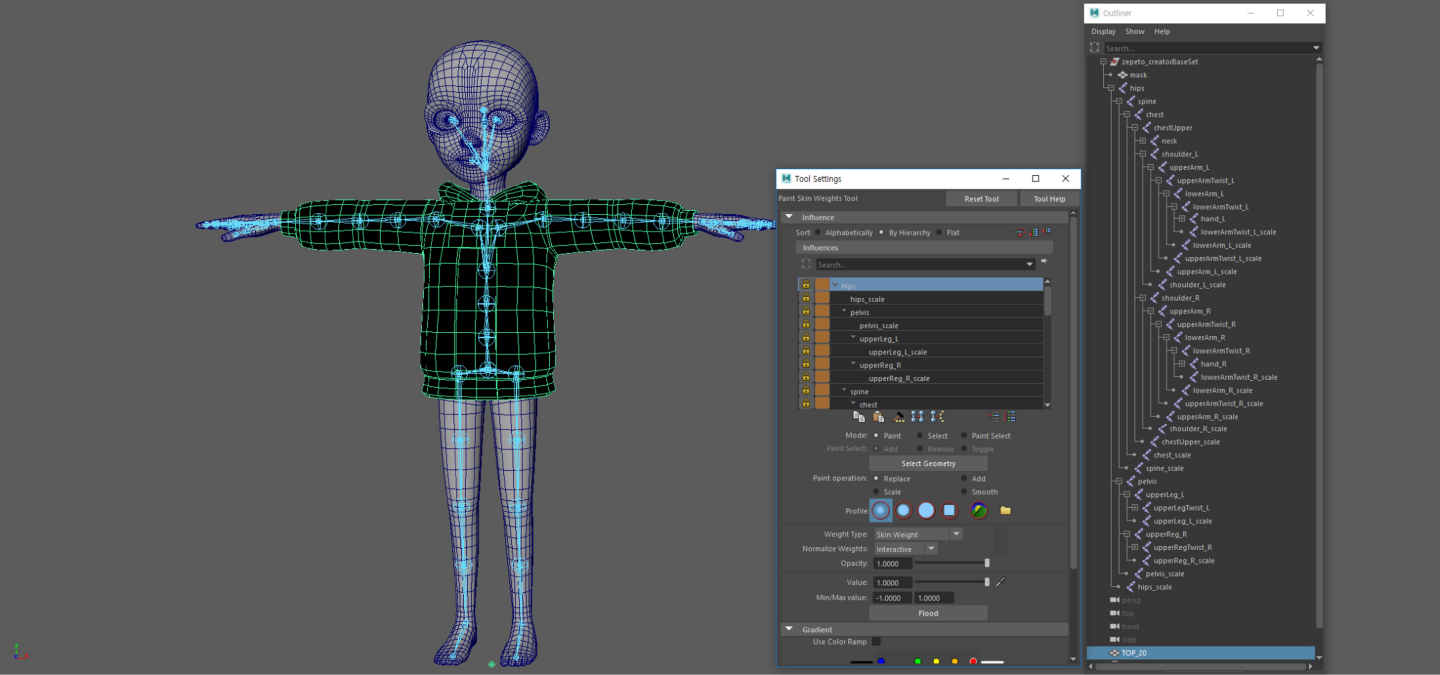
Task: Collapse the Gradient section
Action: pyautogui.click(x=788, y=630)
